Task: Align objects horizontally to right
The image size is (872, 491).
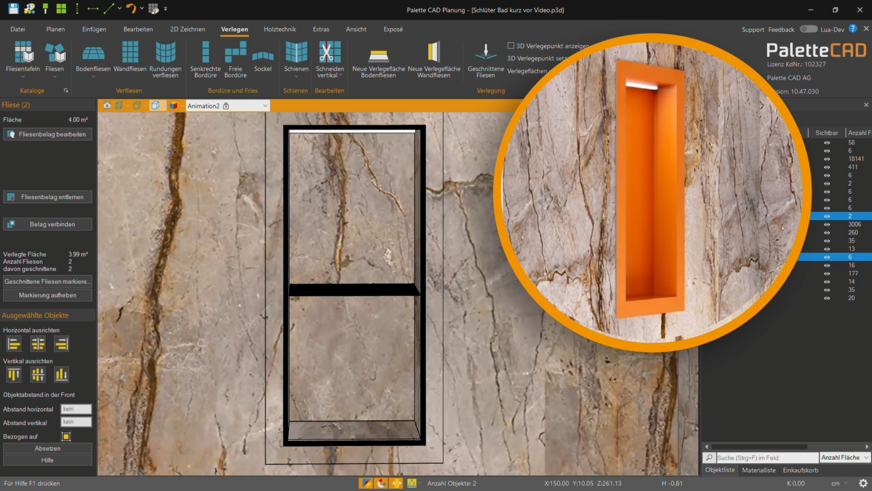Action: (x=61, y=344)
